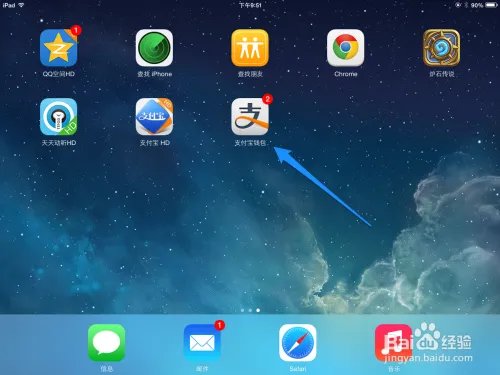
Task: Tap the 'Chrome' app label
Action: tap(346, 74)
